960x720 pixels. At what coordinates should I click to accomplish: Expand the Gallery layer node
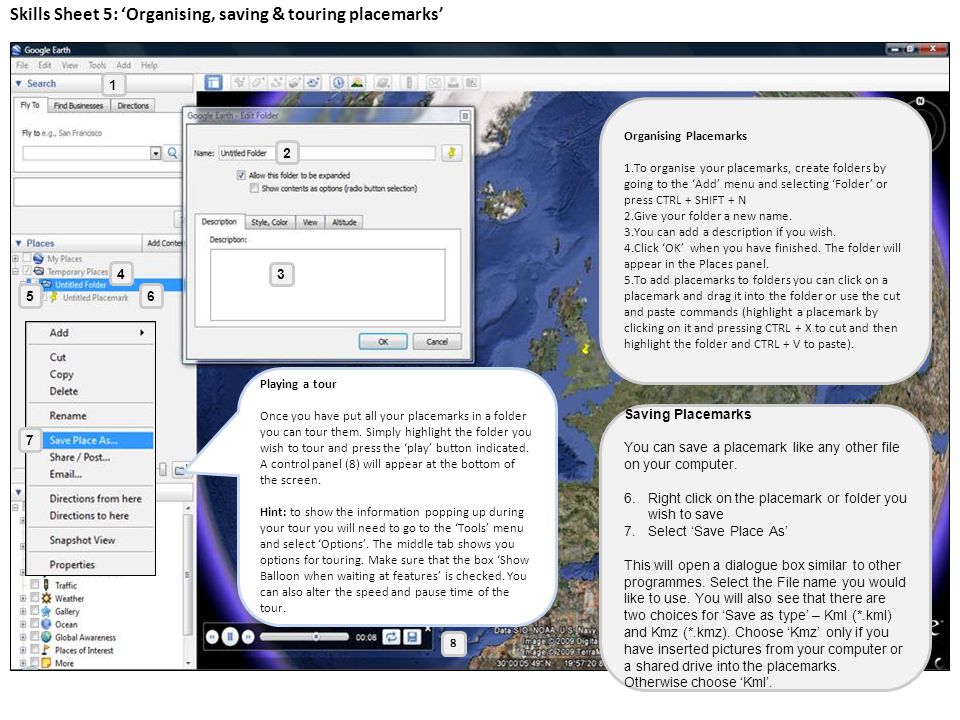point(23,611)
